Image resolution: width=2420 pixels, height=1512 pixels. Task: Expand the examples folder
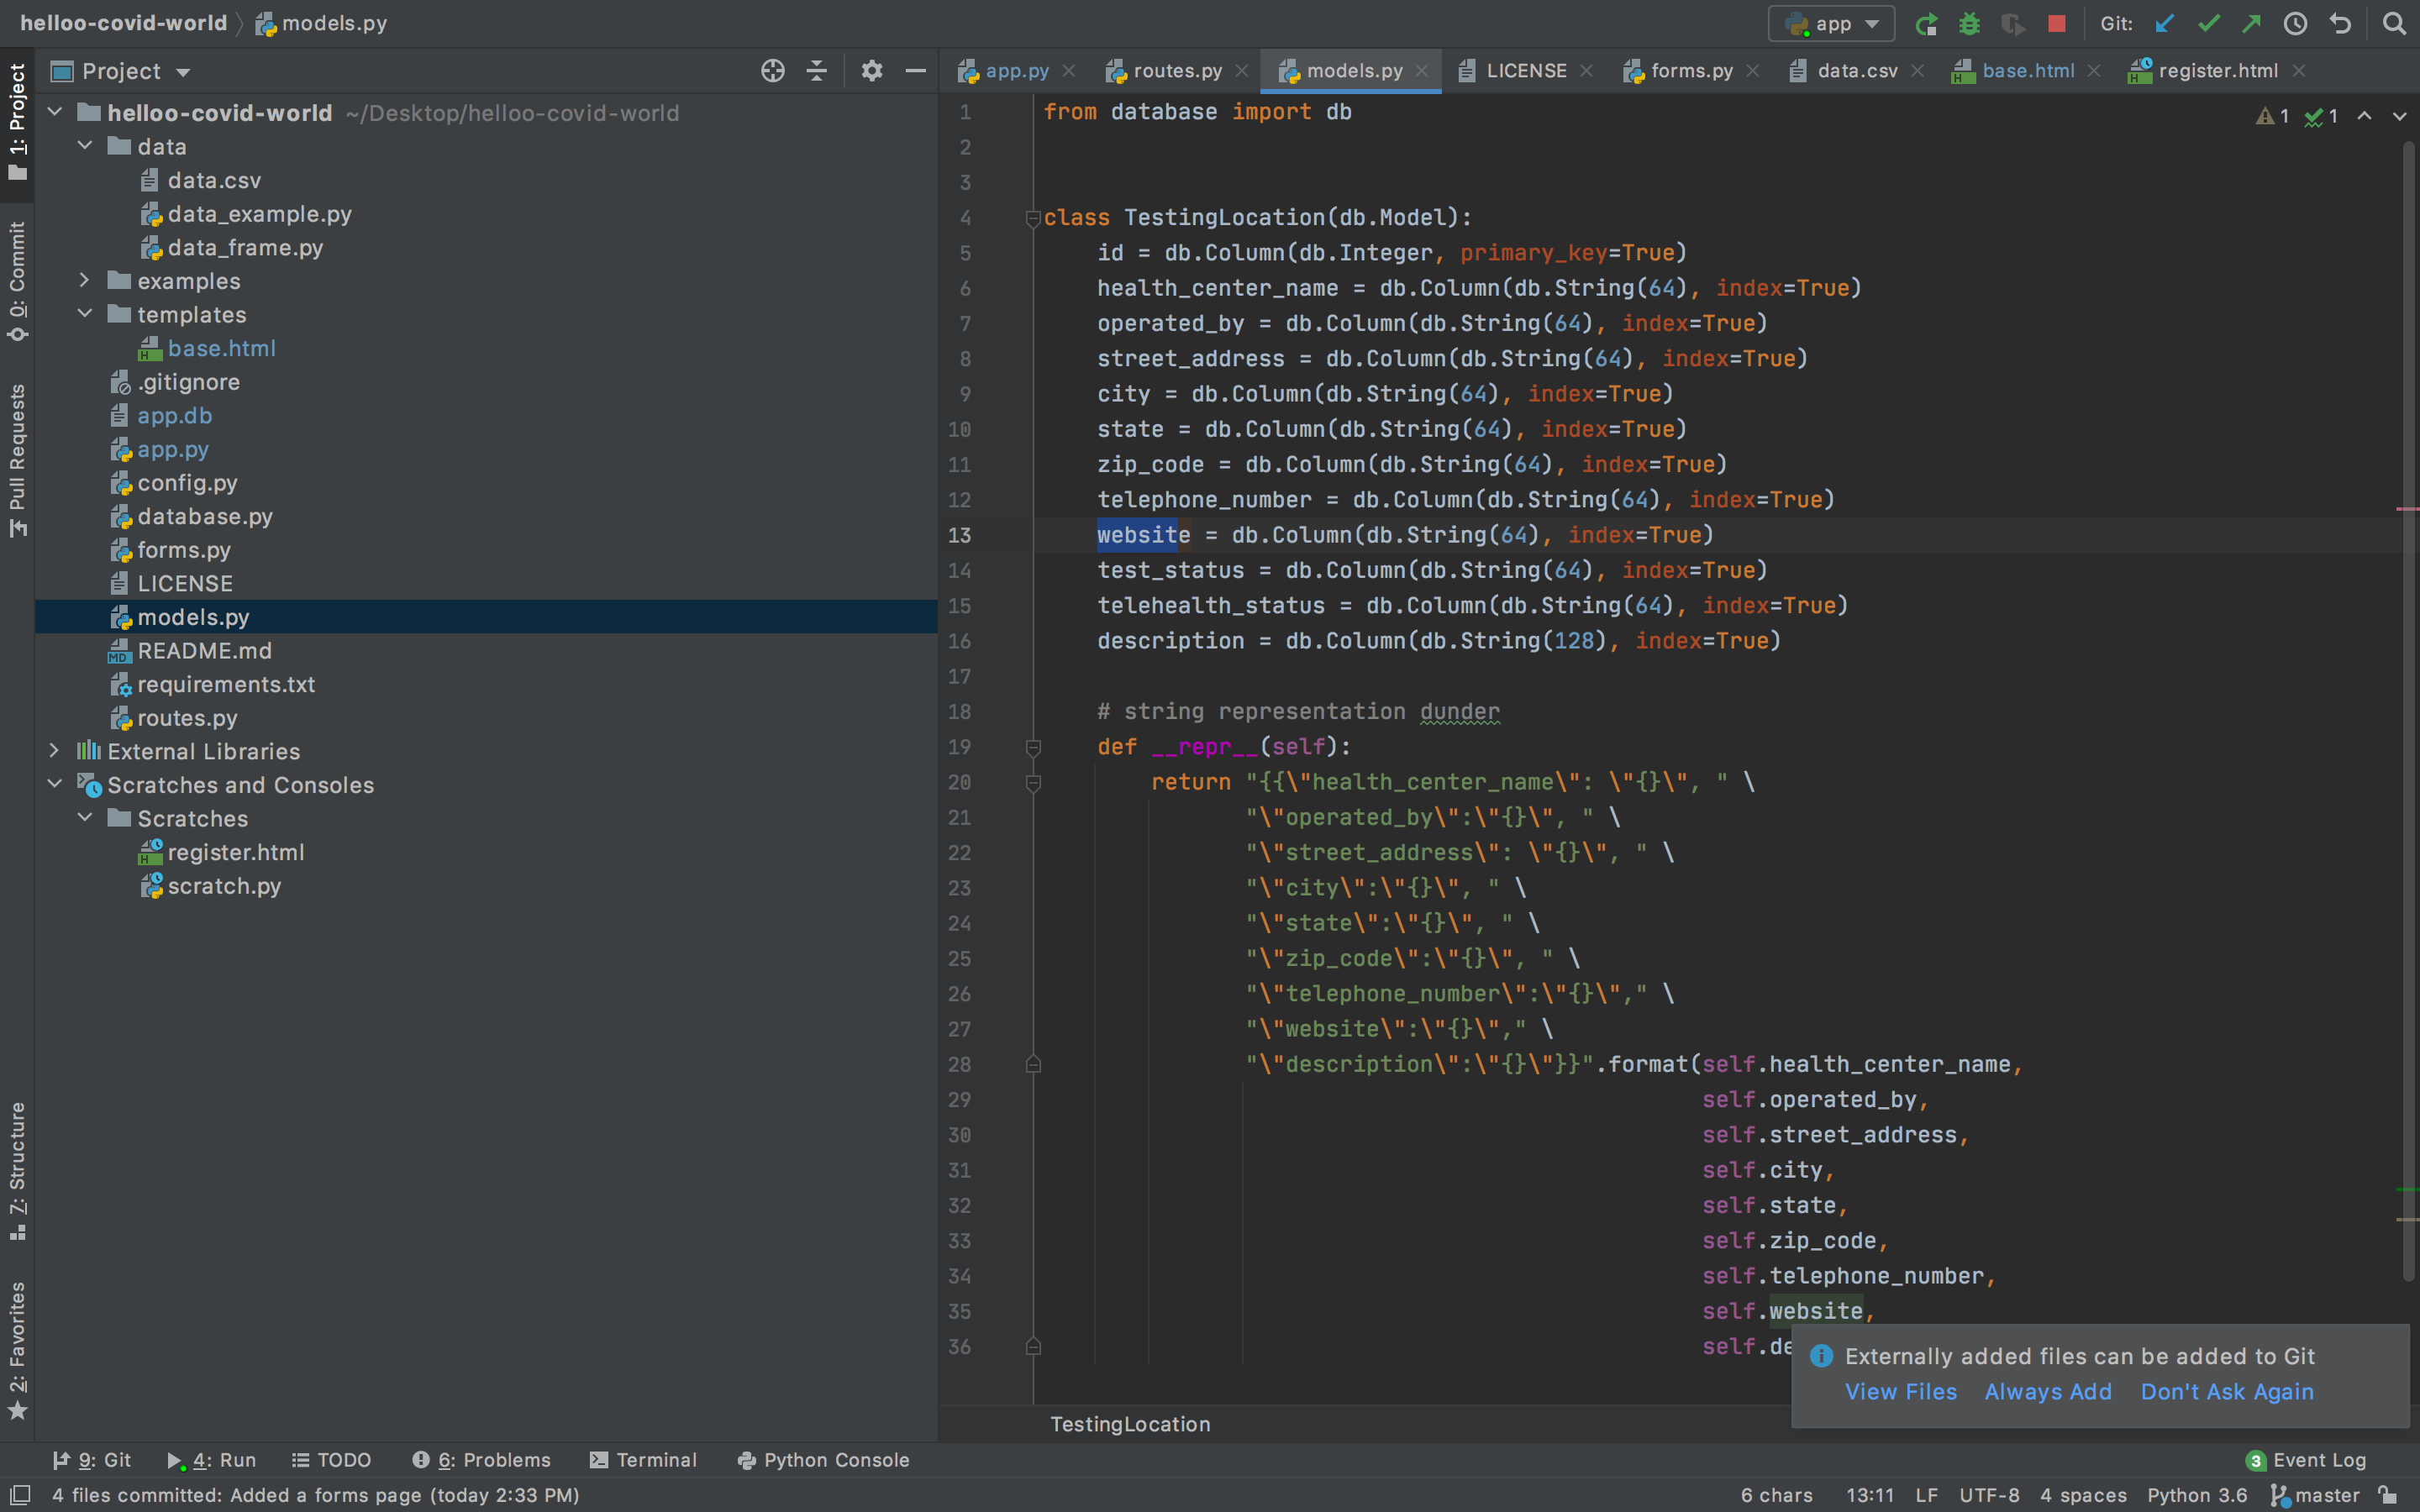pos(85,281)
